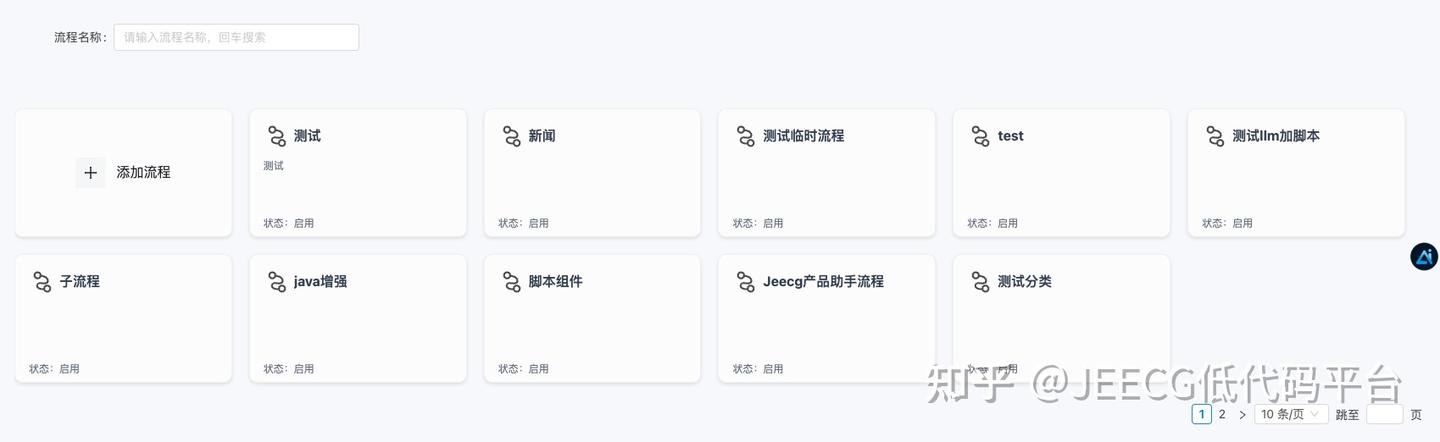Click the flow icon beside 测试
This screenshot has width=1440, height=442.
click(x=277, y=136)
